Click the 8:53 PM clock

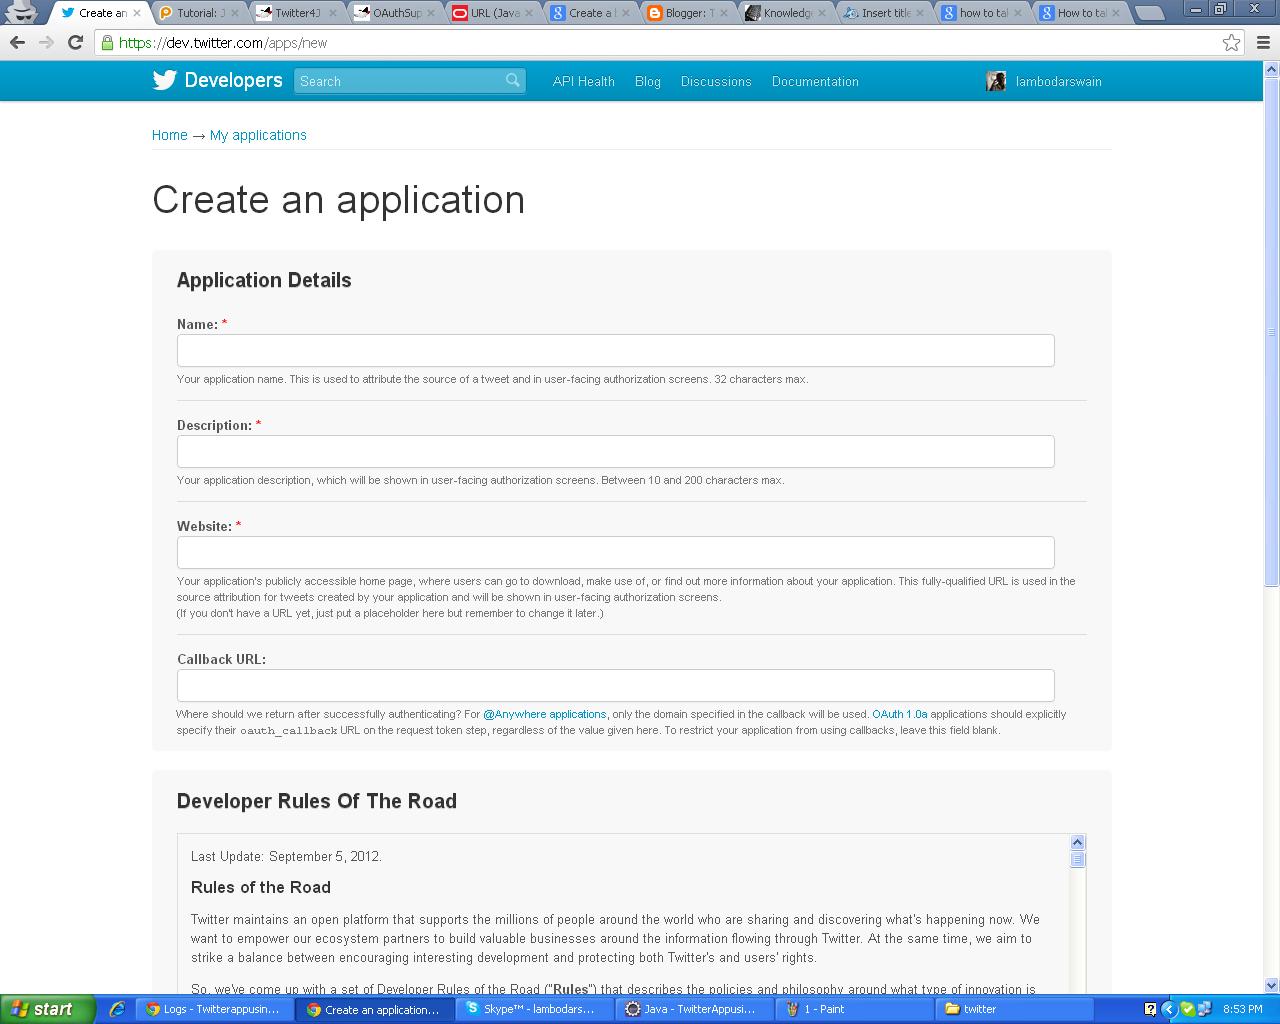1243,1009
